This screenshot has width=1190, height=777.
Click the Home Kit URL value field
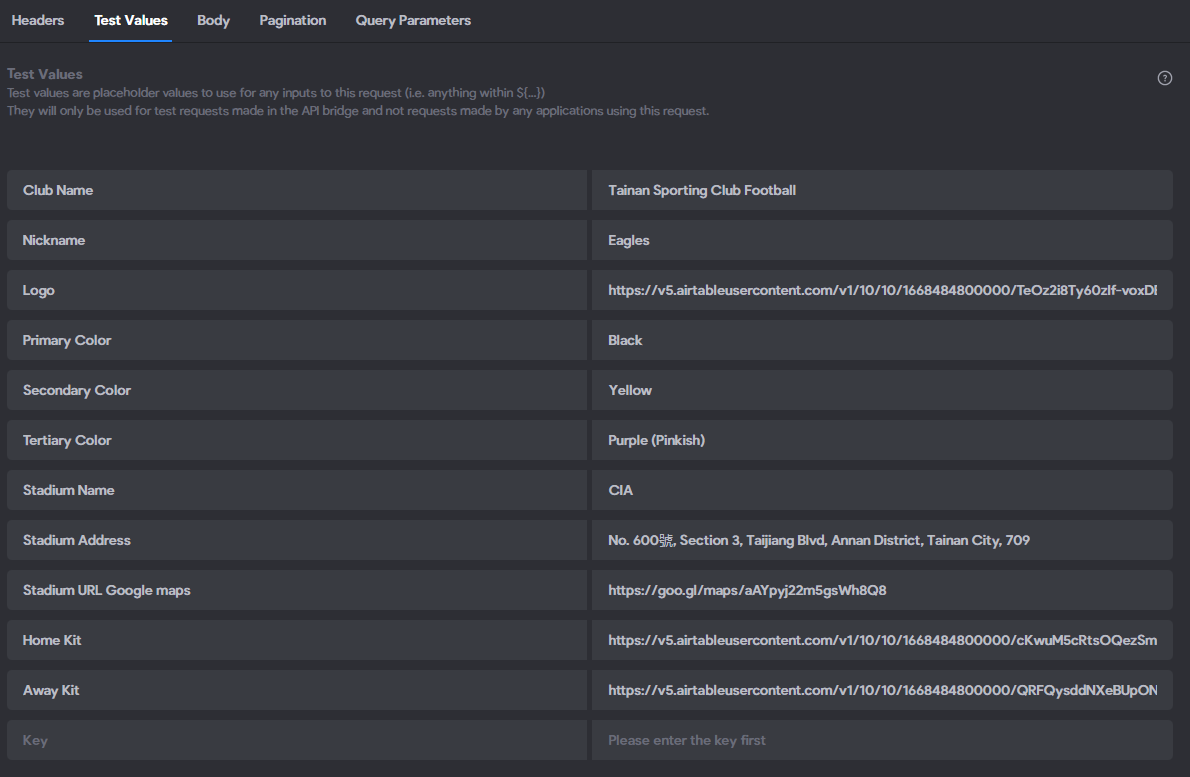[882, 640]
